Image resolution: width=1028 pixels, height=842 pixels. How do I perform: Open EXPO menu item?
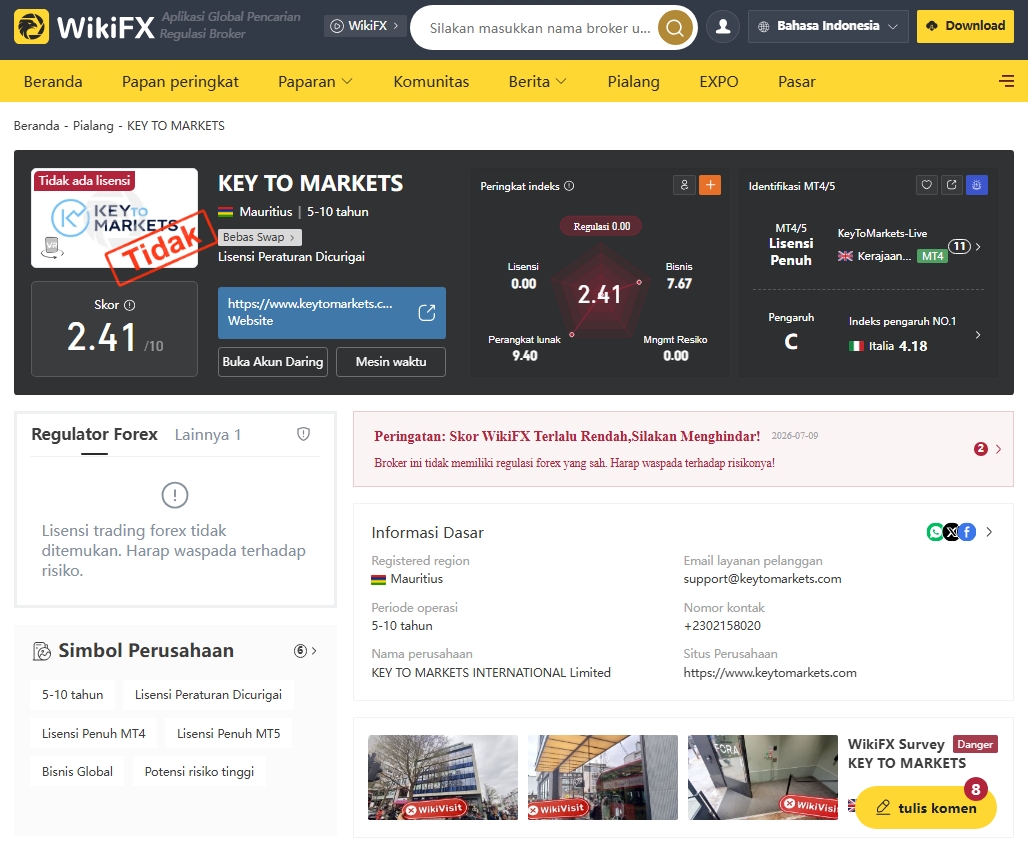pyautogui.click(x=719, y=81)
